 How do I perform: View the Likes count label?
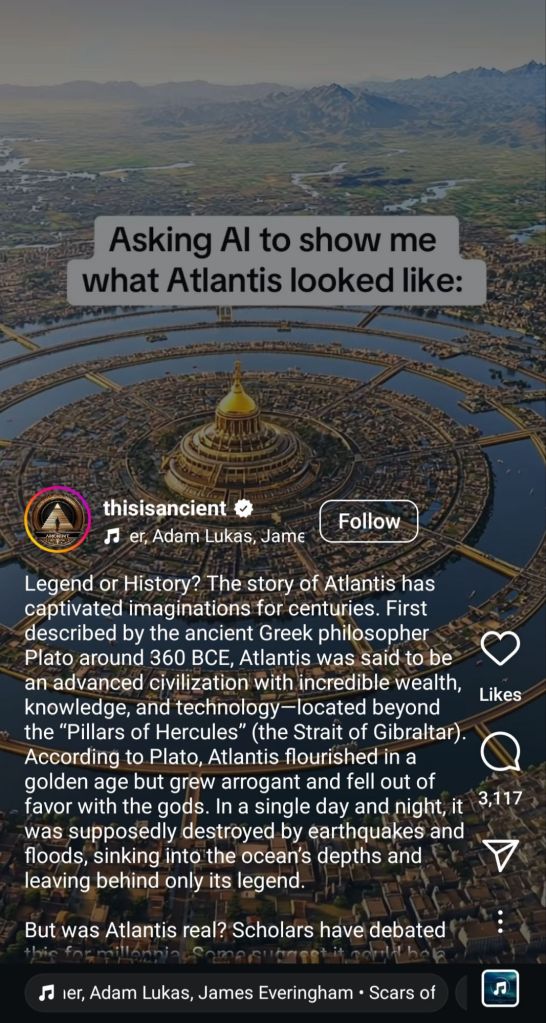(x=500, y=695)
